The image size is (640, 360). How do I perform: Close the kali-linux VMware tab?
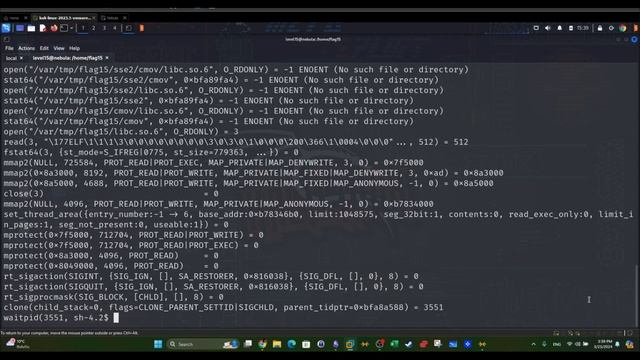pyautogui.click(x=94, y=18)
